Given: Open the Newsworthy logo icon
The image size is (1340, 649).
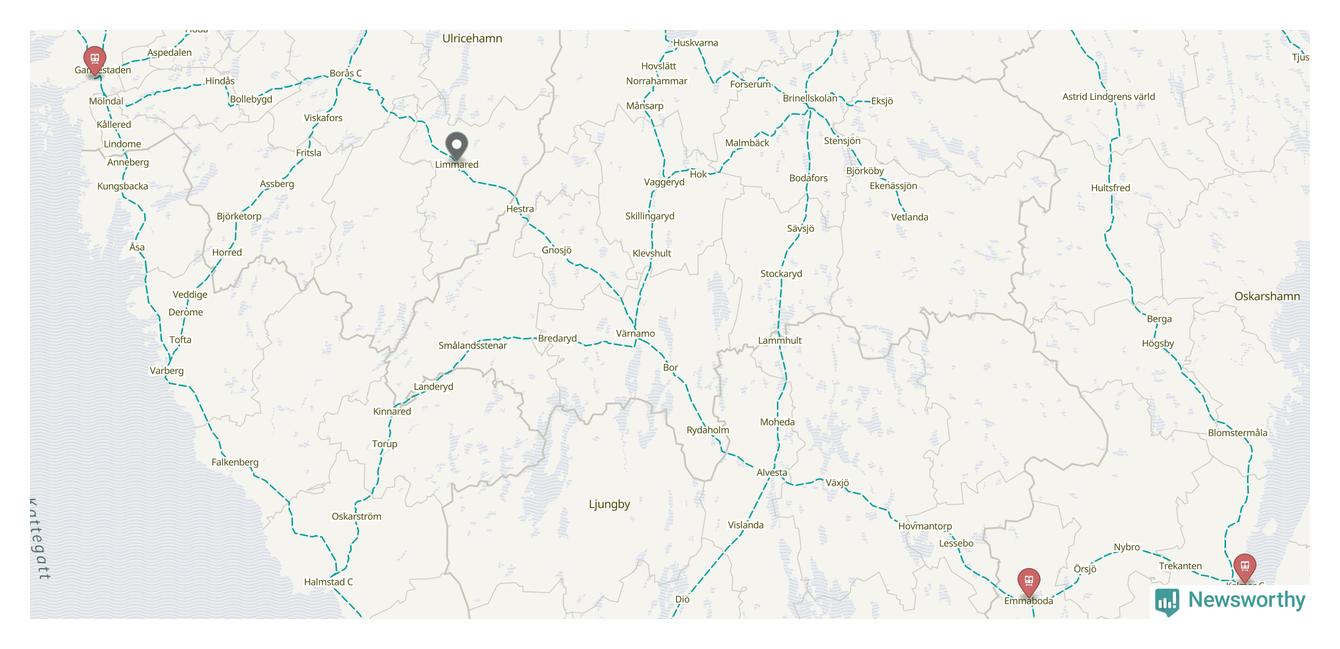Looking at the screenshot, I should click(1167, 601).
